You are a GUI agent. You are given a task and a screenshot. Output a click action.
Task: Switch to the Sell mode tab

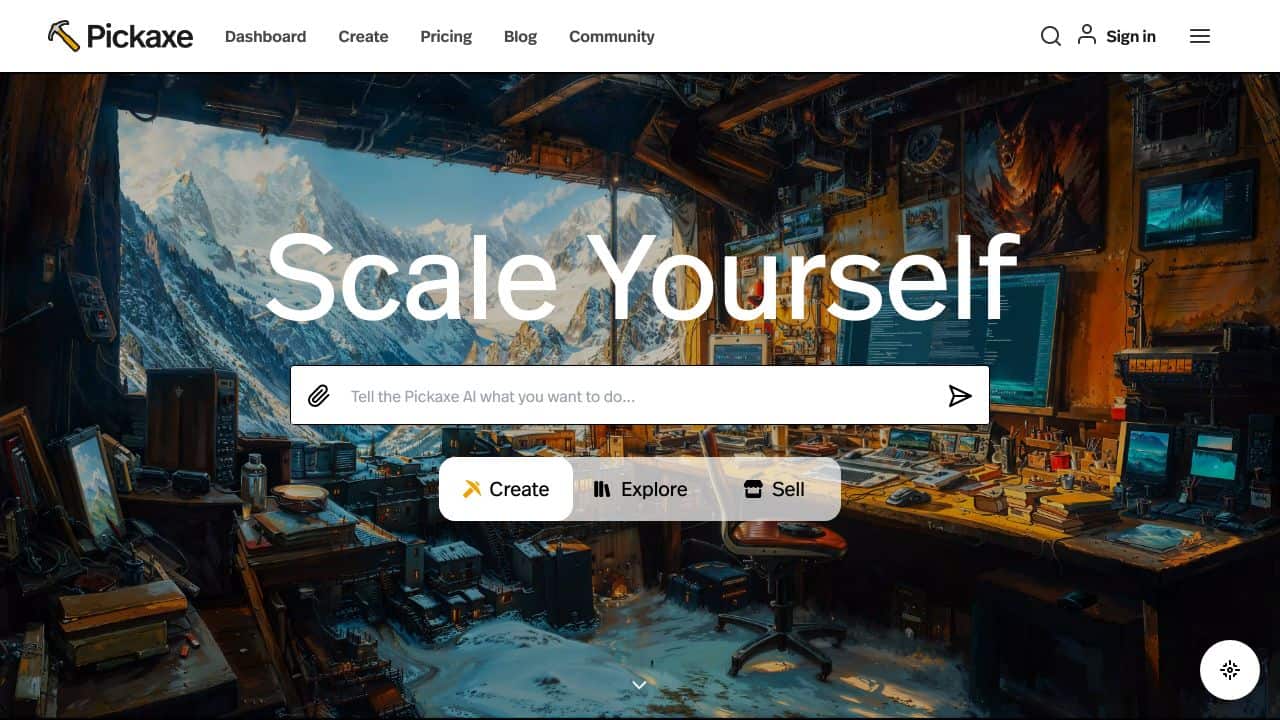774,489
